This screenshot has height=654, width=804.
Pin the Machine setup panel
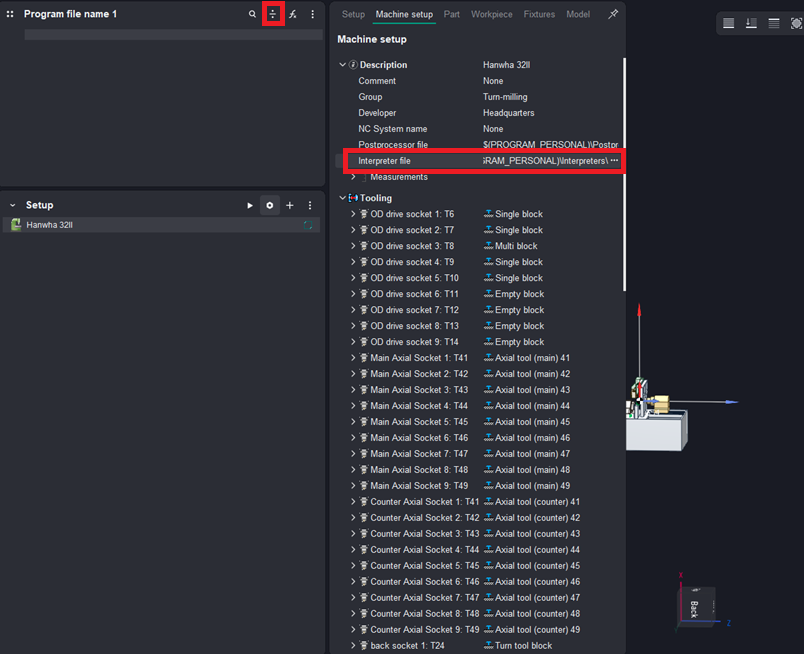[x=613, y=14]
